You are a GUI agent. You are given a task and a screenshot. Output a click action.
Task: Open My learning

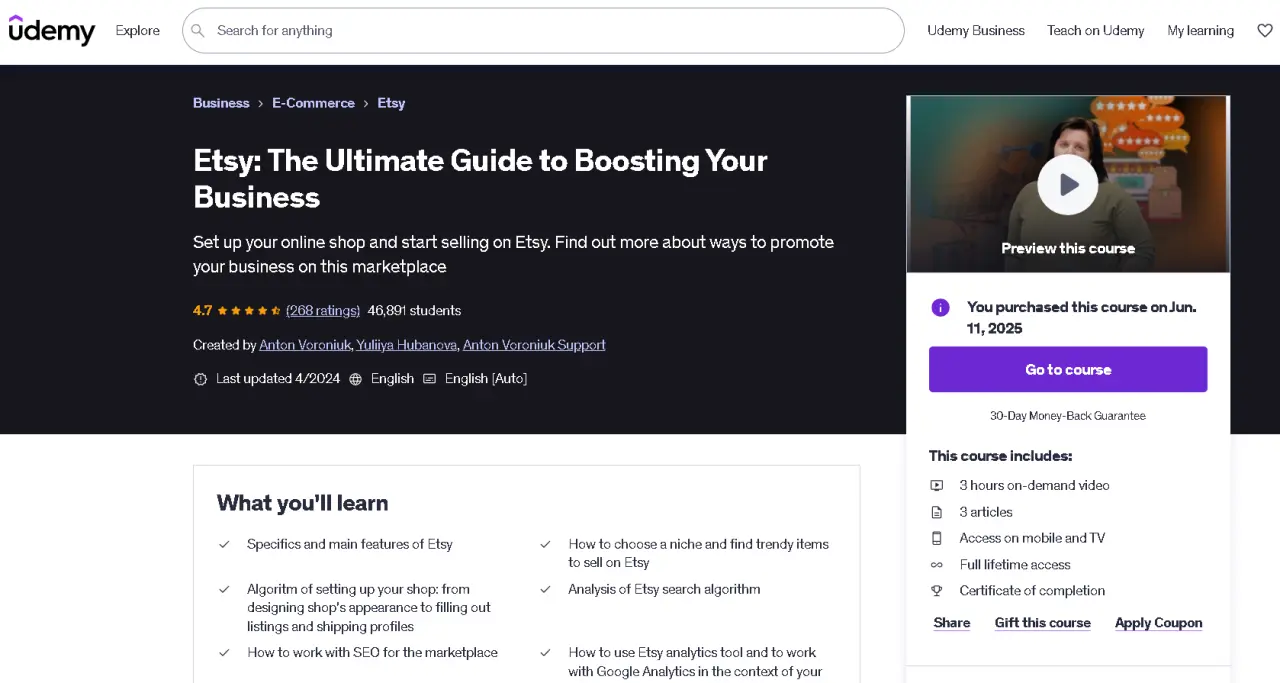pyautogui.click(x=1201, y=31)
